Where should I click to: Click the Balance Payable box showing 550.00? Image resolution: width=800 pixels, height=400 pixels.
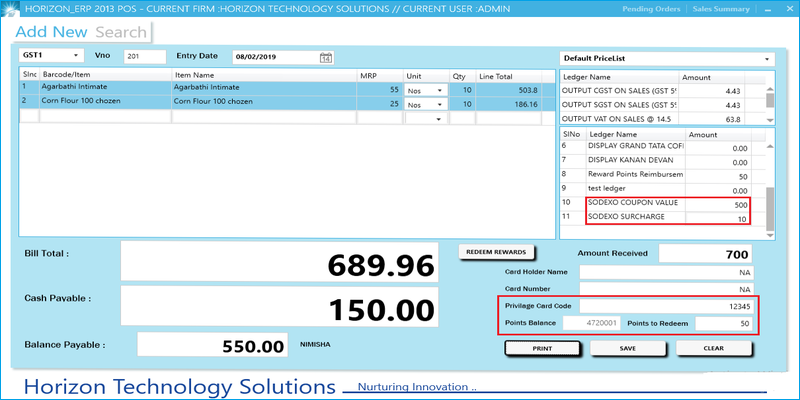click(x=212, y=344)
